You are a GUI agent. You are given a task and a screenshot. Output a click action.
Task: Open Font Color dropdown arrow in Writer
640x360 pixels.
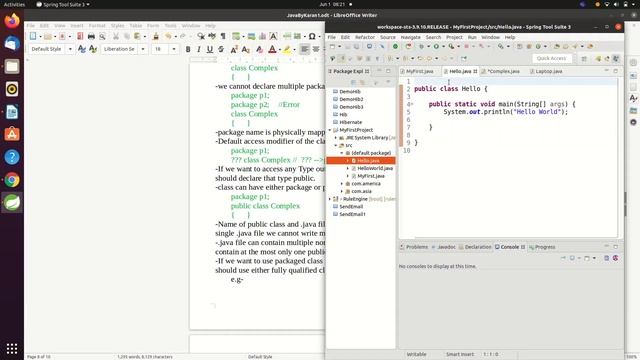(x=279, y=49)
